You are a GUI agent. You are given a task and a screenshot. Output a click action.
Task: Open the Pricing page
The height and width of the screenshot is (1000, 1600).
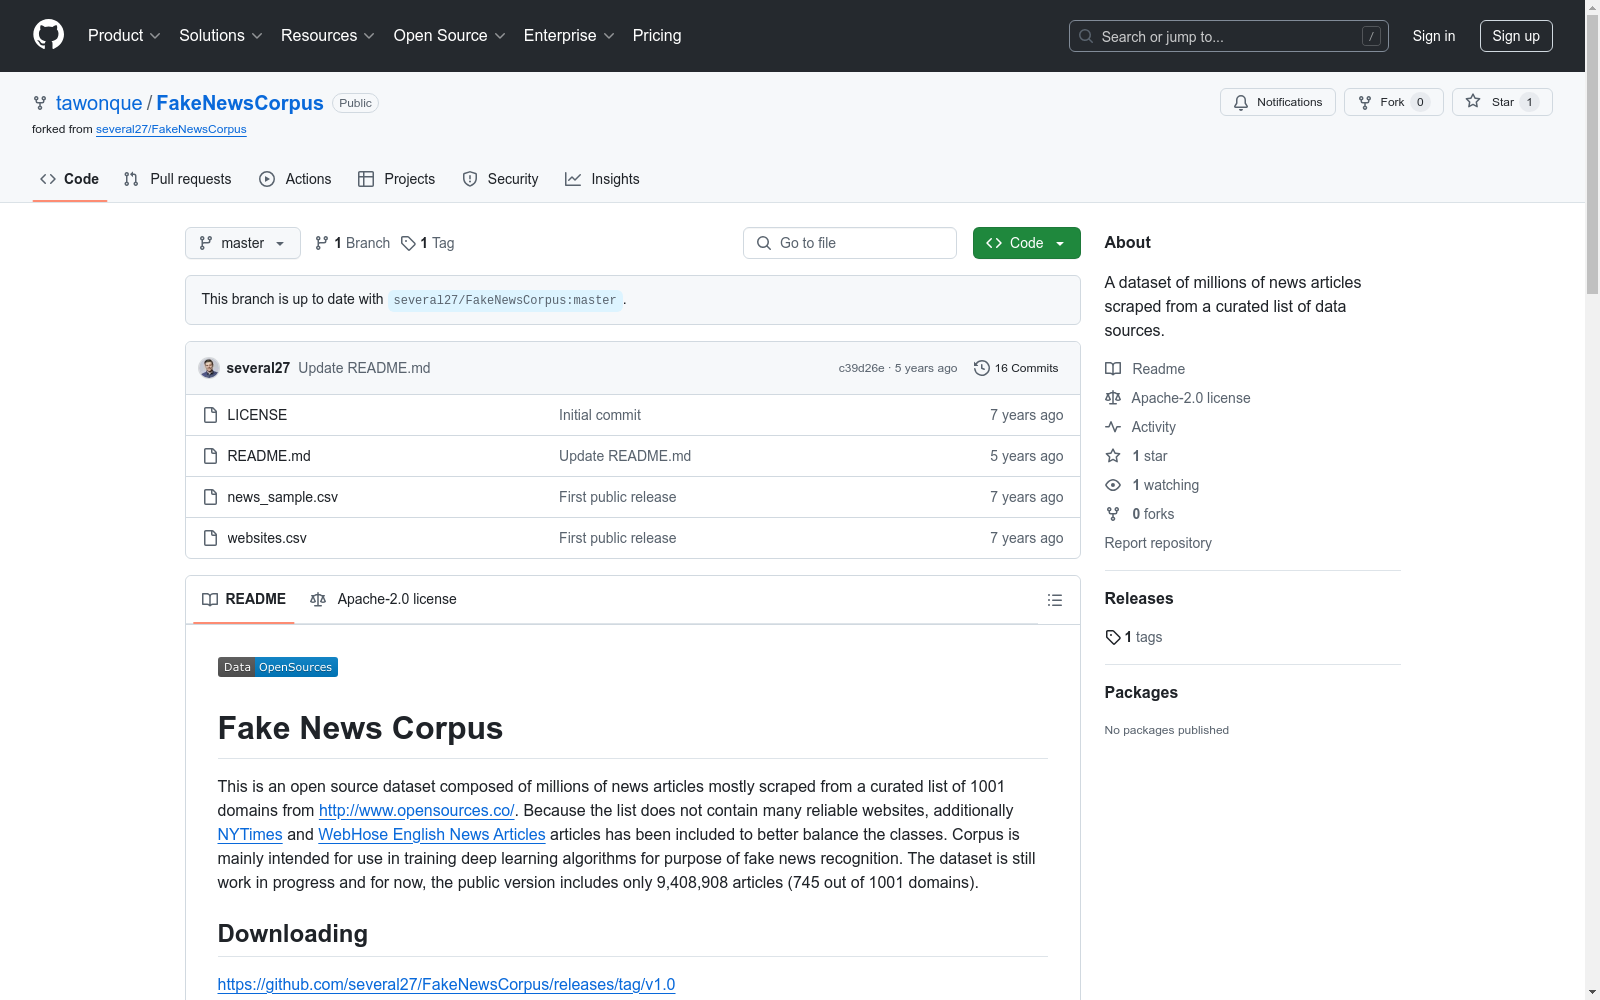pyautogui.click(x=657, y=36)
